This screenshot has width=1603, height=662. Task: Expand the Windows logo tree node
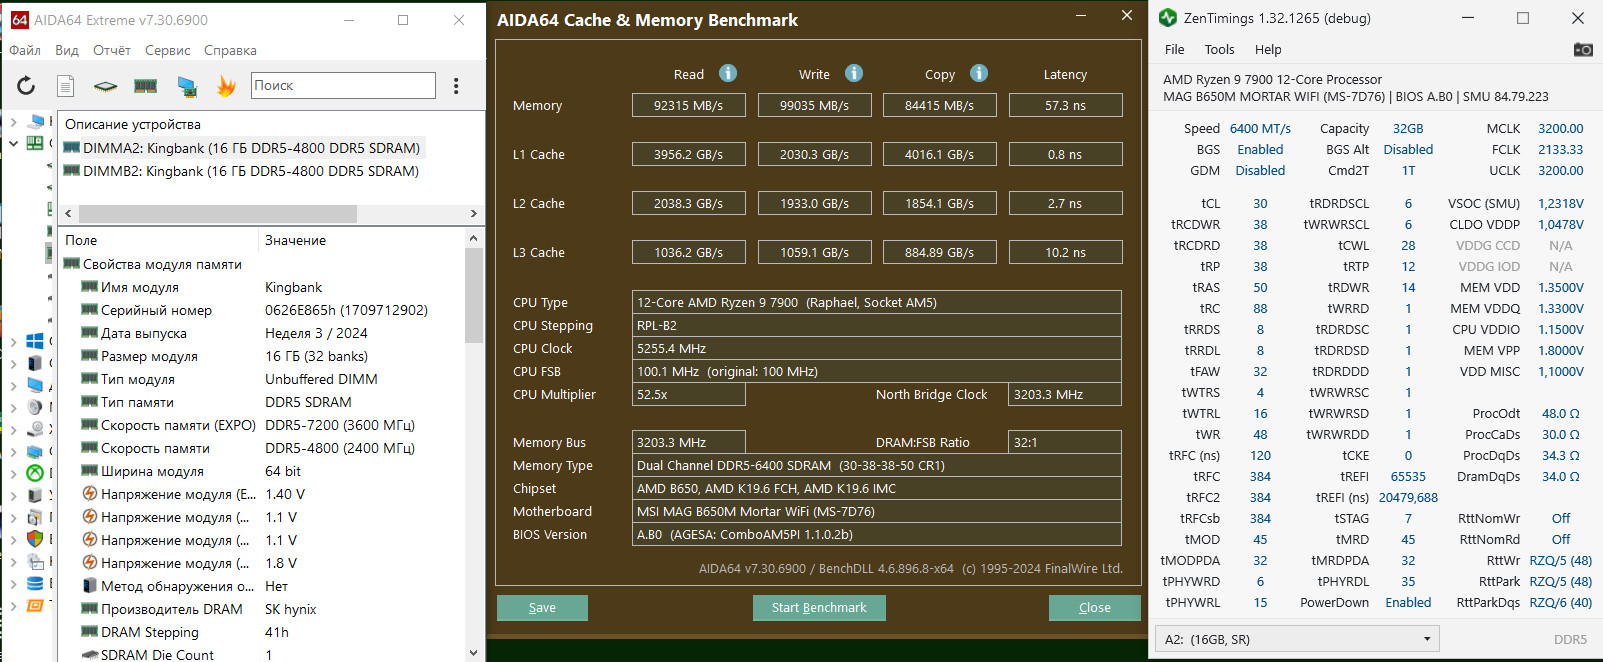point(13,342)
